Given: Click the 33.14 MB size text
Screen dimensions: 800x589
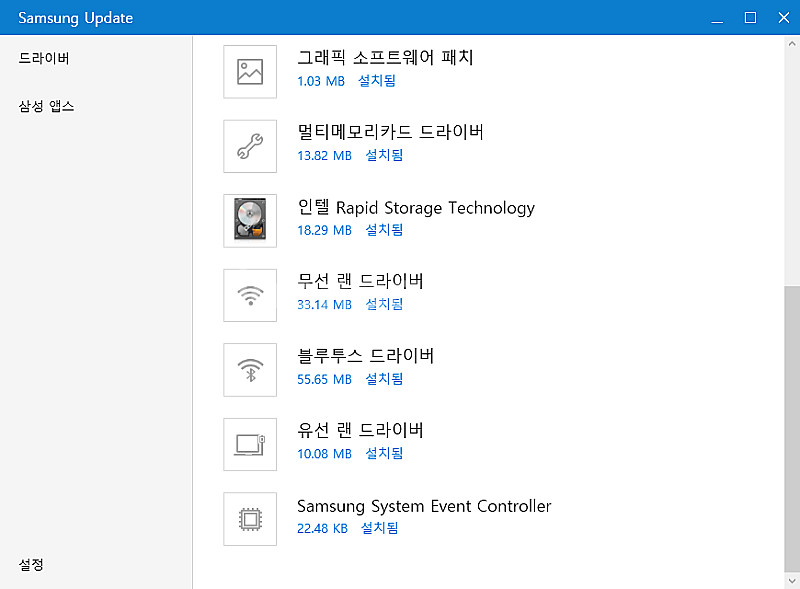Looking at the screenshot, I should coord(325,305).
